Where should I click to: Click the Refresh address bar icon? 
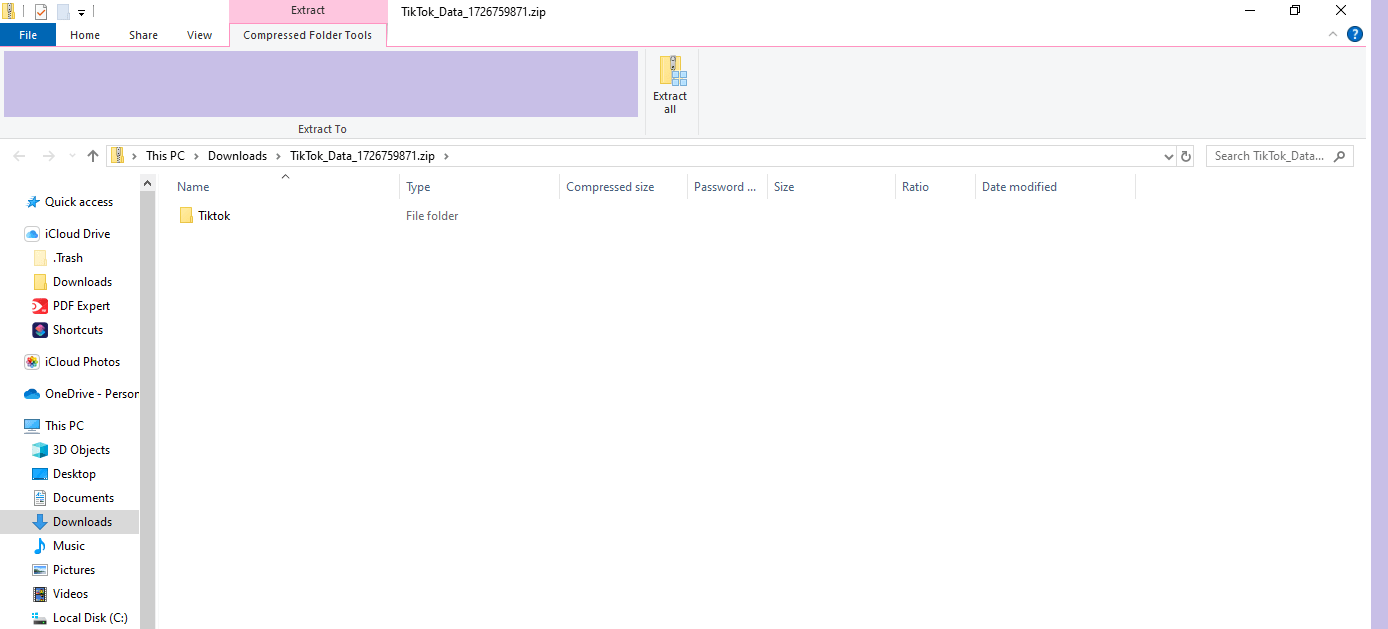tap(1186, 156)
